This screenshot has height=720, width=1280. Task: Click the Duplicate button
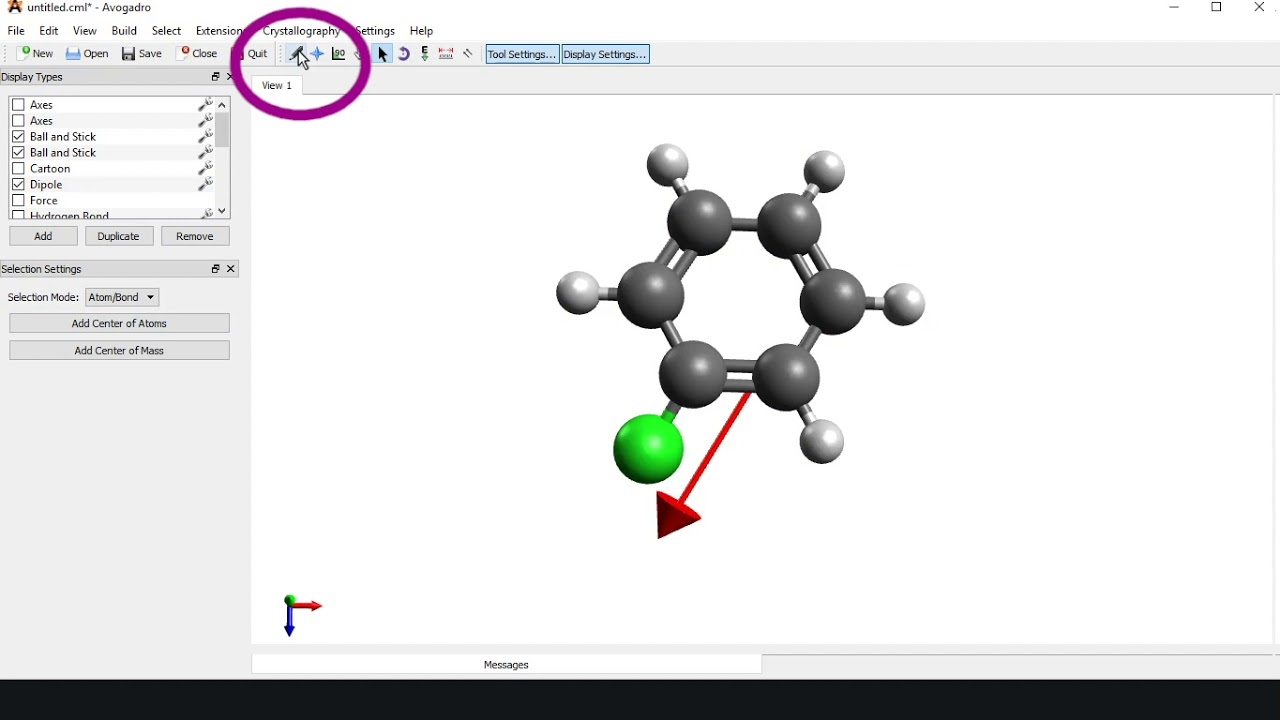(119, 236)
